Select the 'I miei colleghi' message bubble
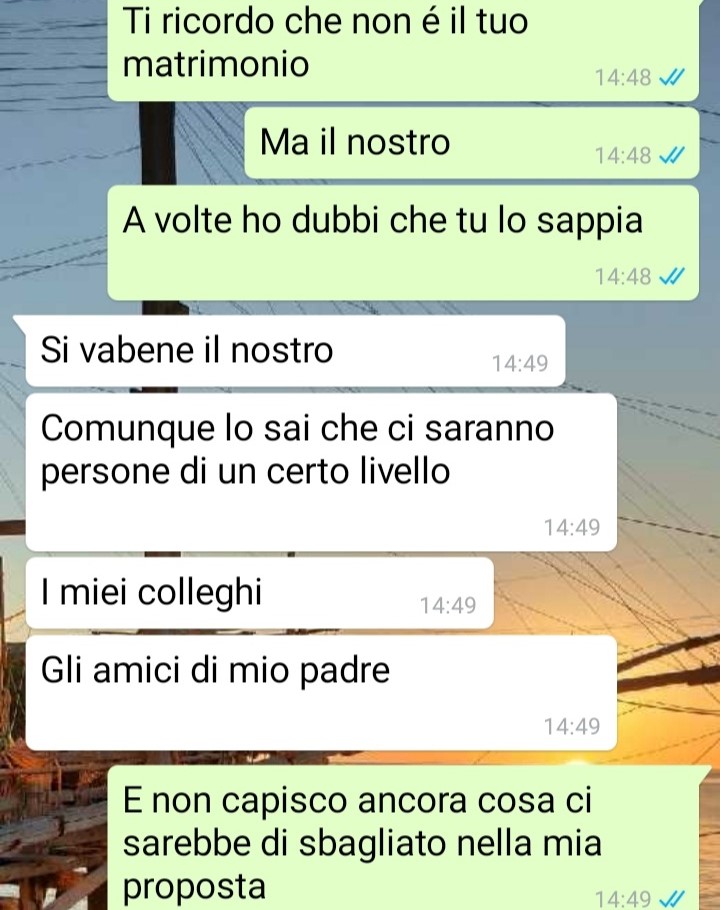Image resolution: width=720 pixels, height=910 pixels. 260,593
